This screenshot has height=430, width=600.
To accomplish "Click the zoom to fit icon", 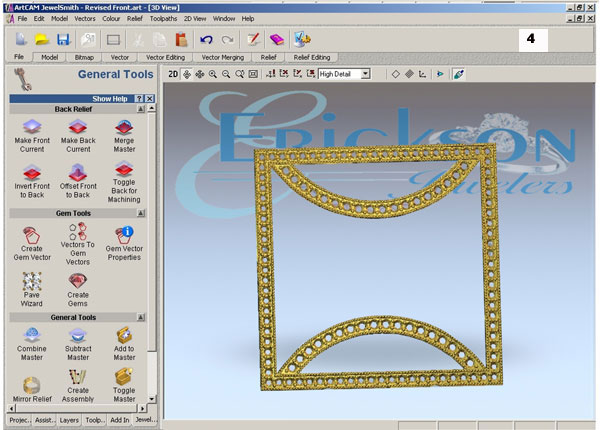I will tap(253, 74).
